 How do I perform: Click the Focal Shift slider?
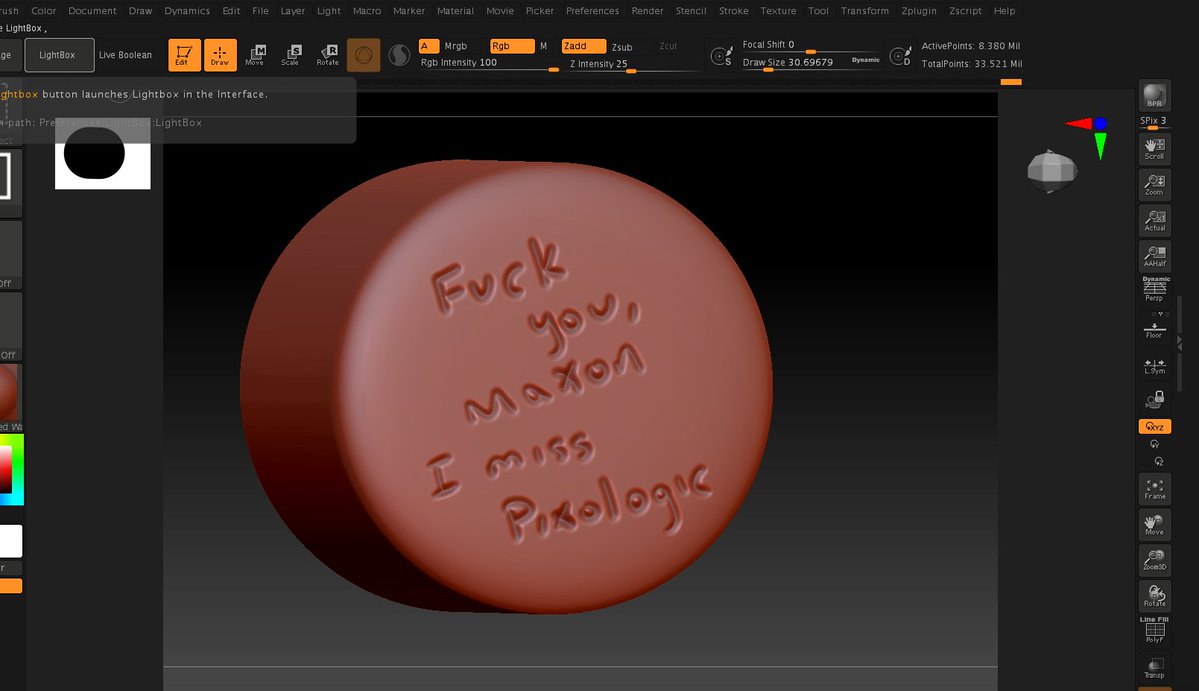[811, 45]
